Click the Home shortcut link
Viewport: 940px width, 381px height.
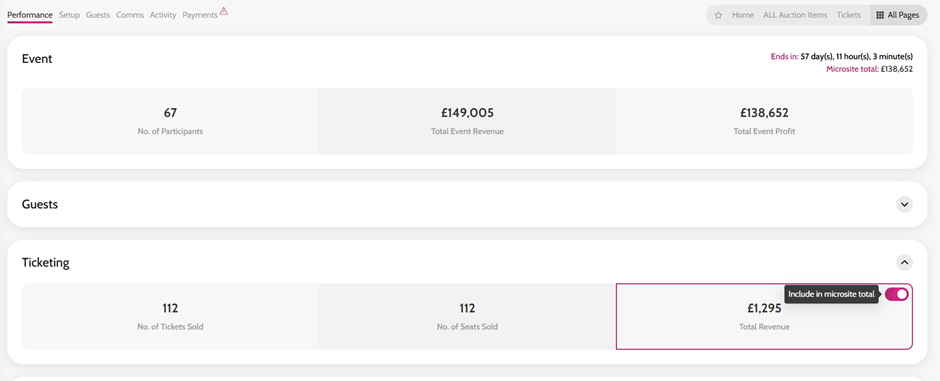(x=743, y=15)
